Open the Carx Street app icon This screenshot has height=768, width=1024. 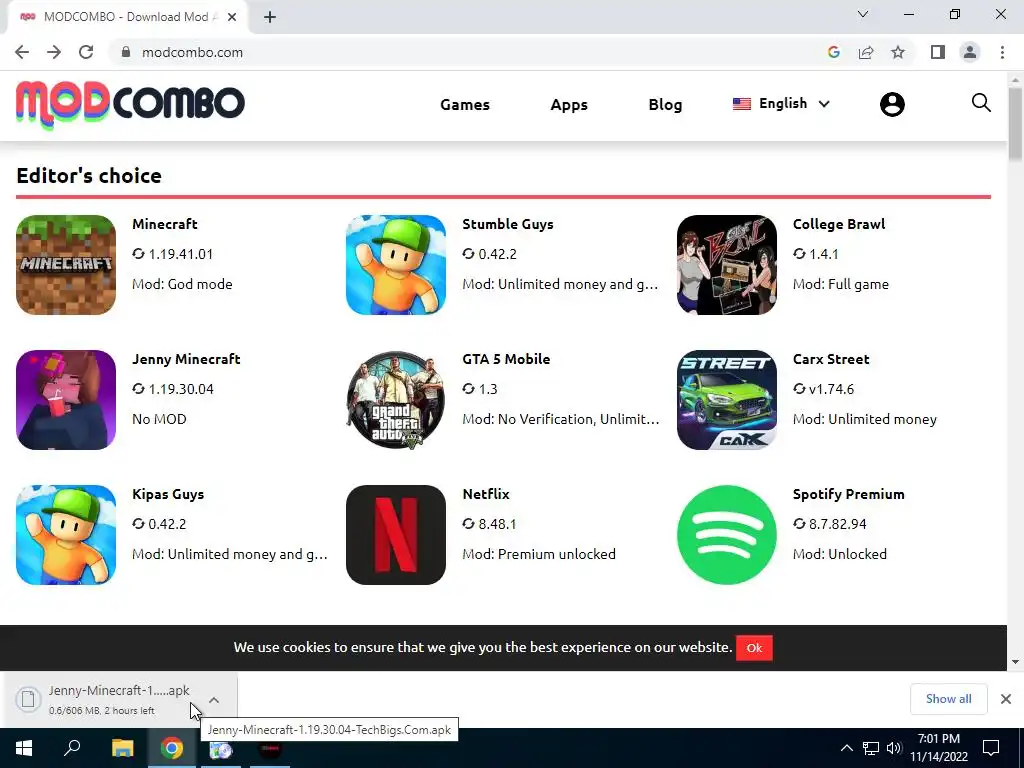point(727,400)
